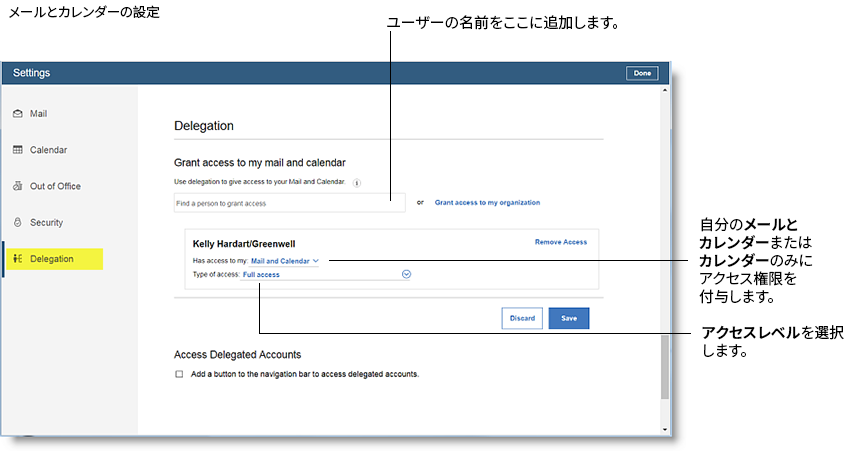Click the Discard button
The height and width of the screenshot is (451, 860).
point(522,318)
